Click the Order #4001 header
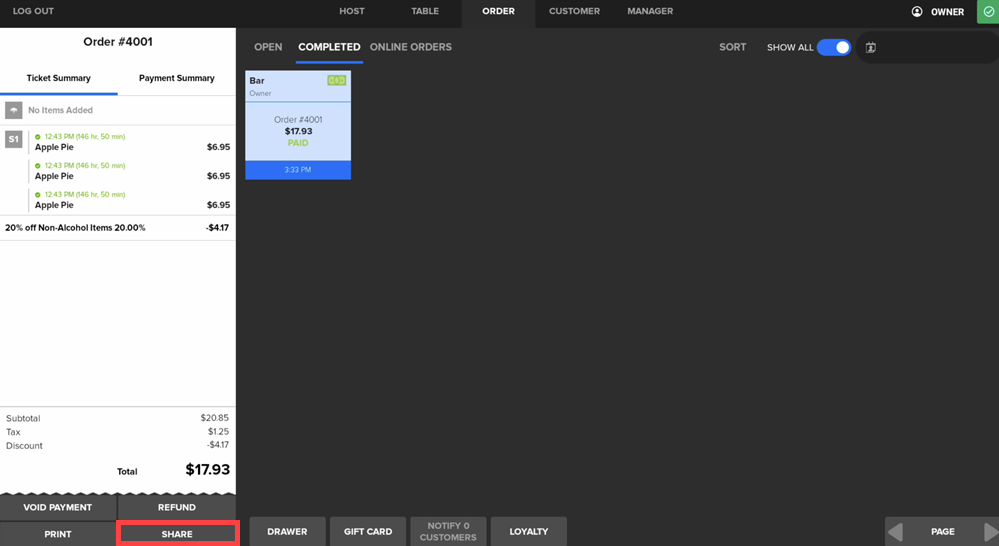 point(118,42)
